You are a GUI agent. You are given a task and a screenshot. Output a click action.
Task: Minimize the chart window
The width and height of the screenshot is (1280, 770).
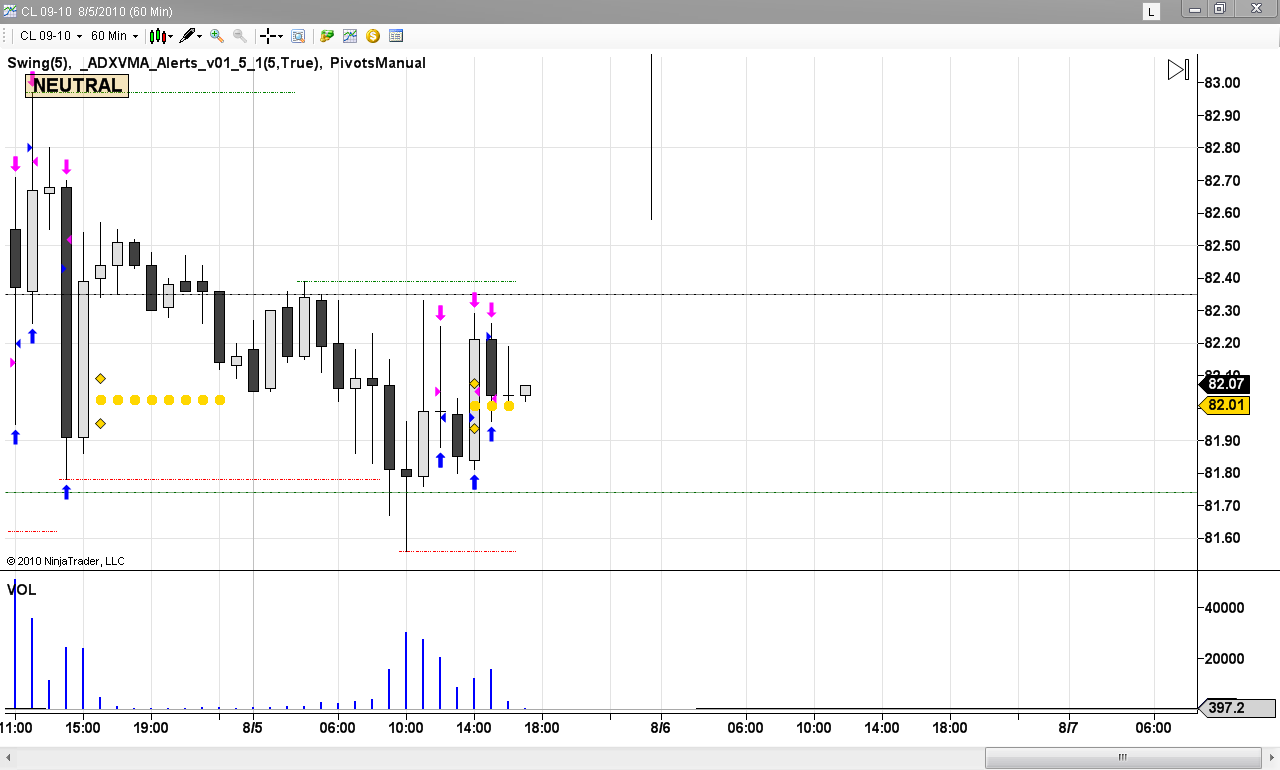pyautogui.click(x=1195, y=9)
